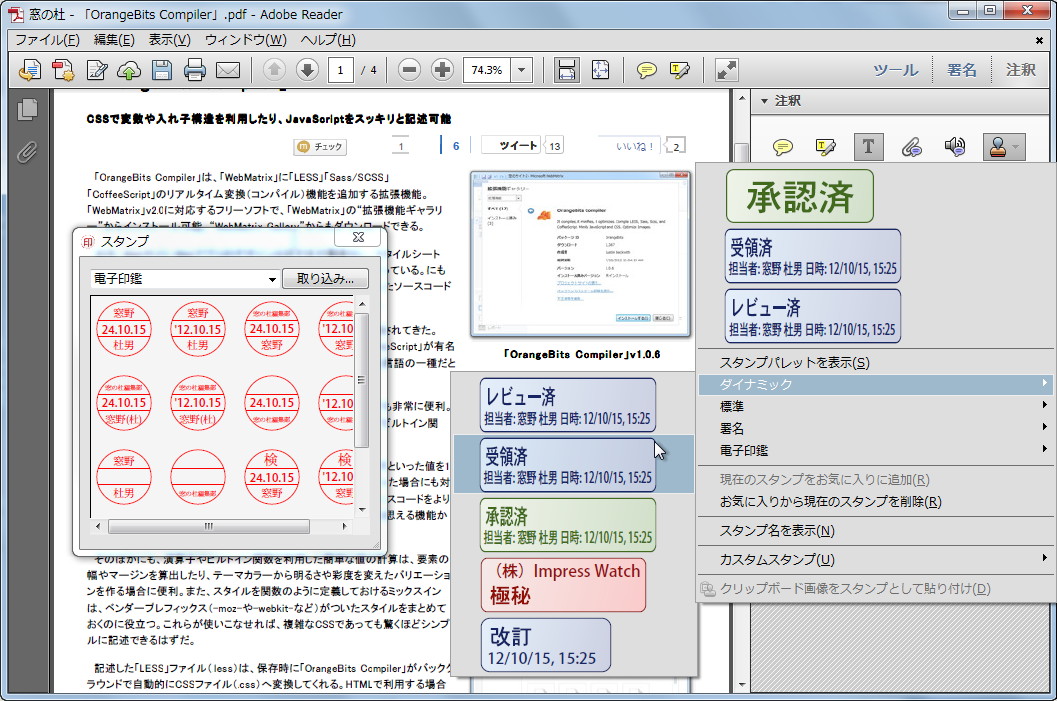Add a sticky note from toolbar
The image size is (1057, 701).
click(x=646, y=69)
